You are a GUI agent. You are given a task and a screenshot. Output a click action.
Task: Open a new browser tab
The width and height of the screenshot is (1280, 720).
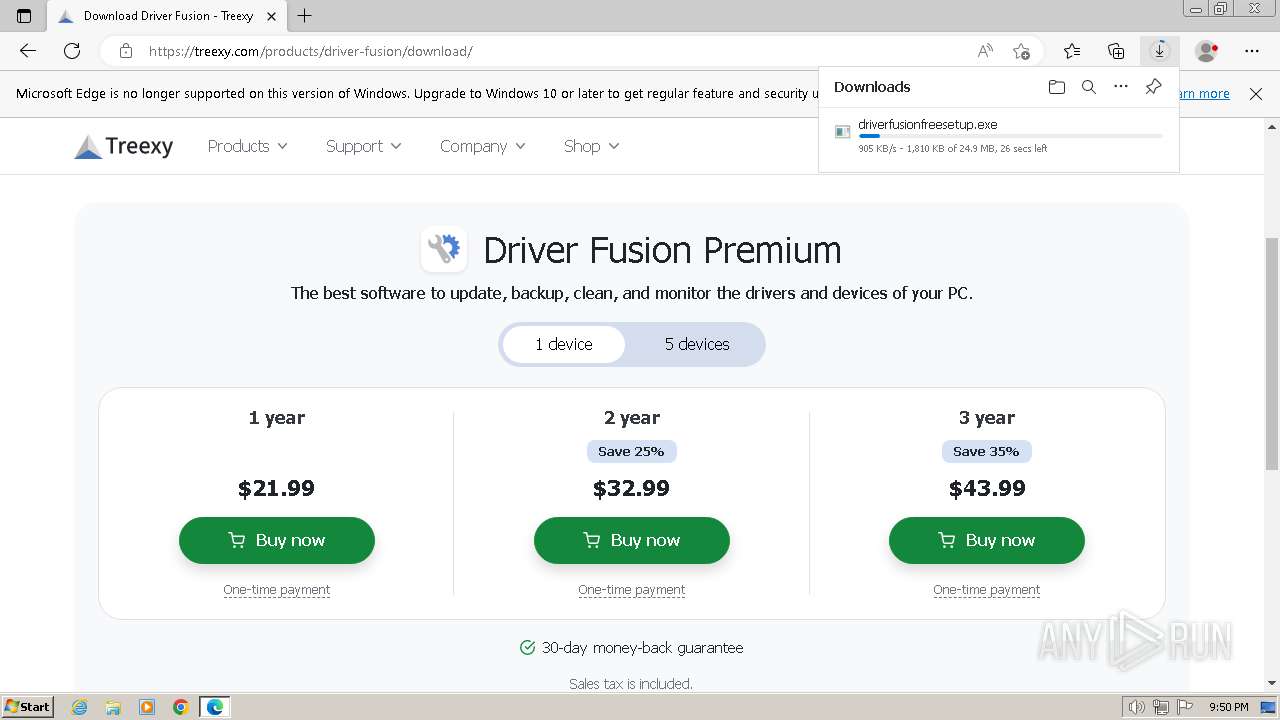tap(305, 16)
